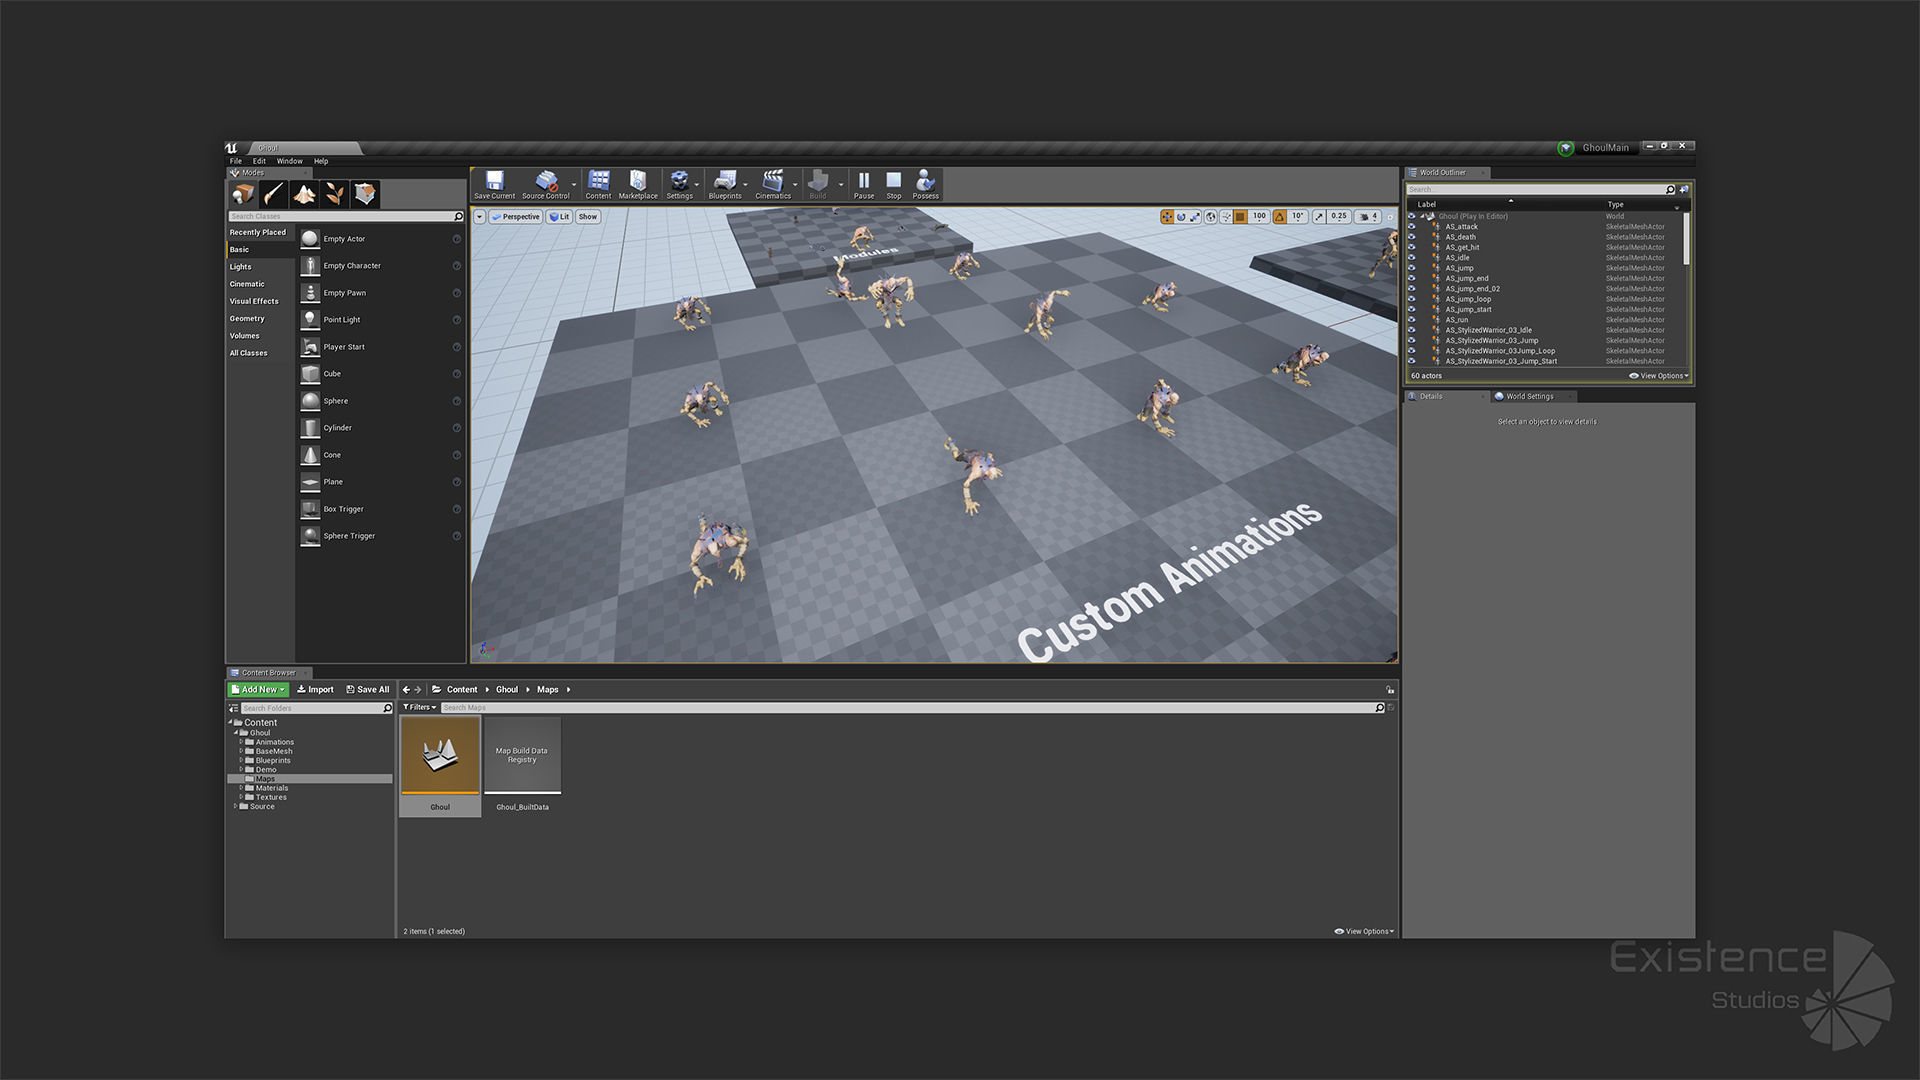Select the Lights category
The width and height of the screenshot is (1920, 1080).
coord(241,267)
